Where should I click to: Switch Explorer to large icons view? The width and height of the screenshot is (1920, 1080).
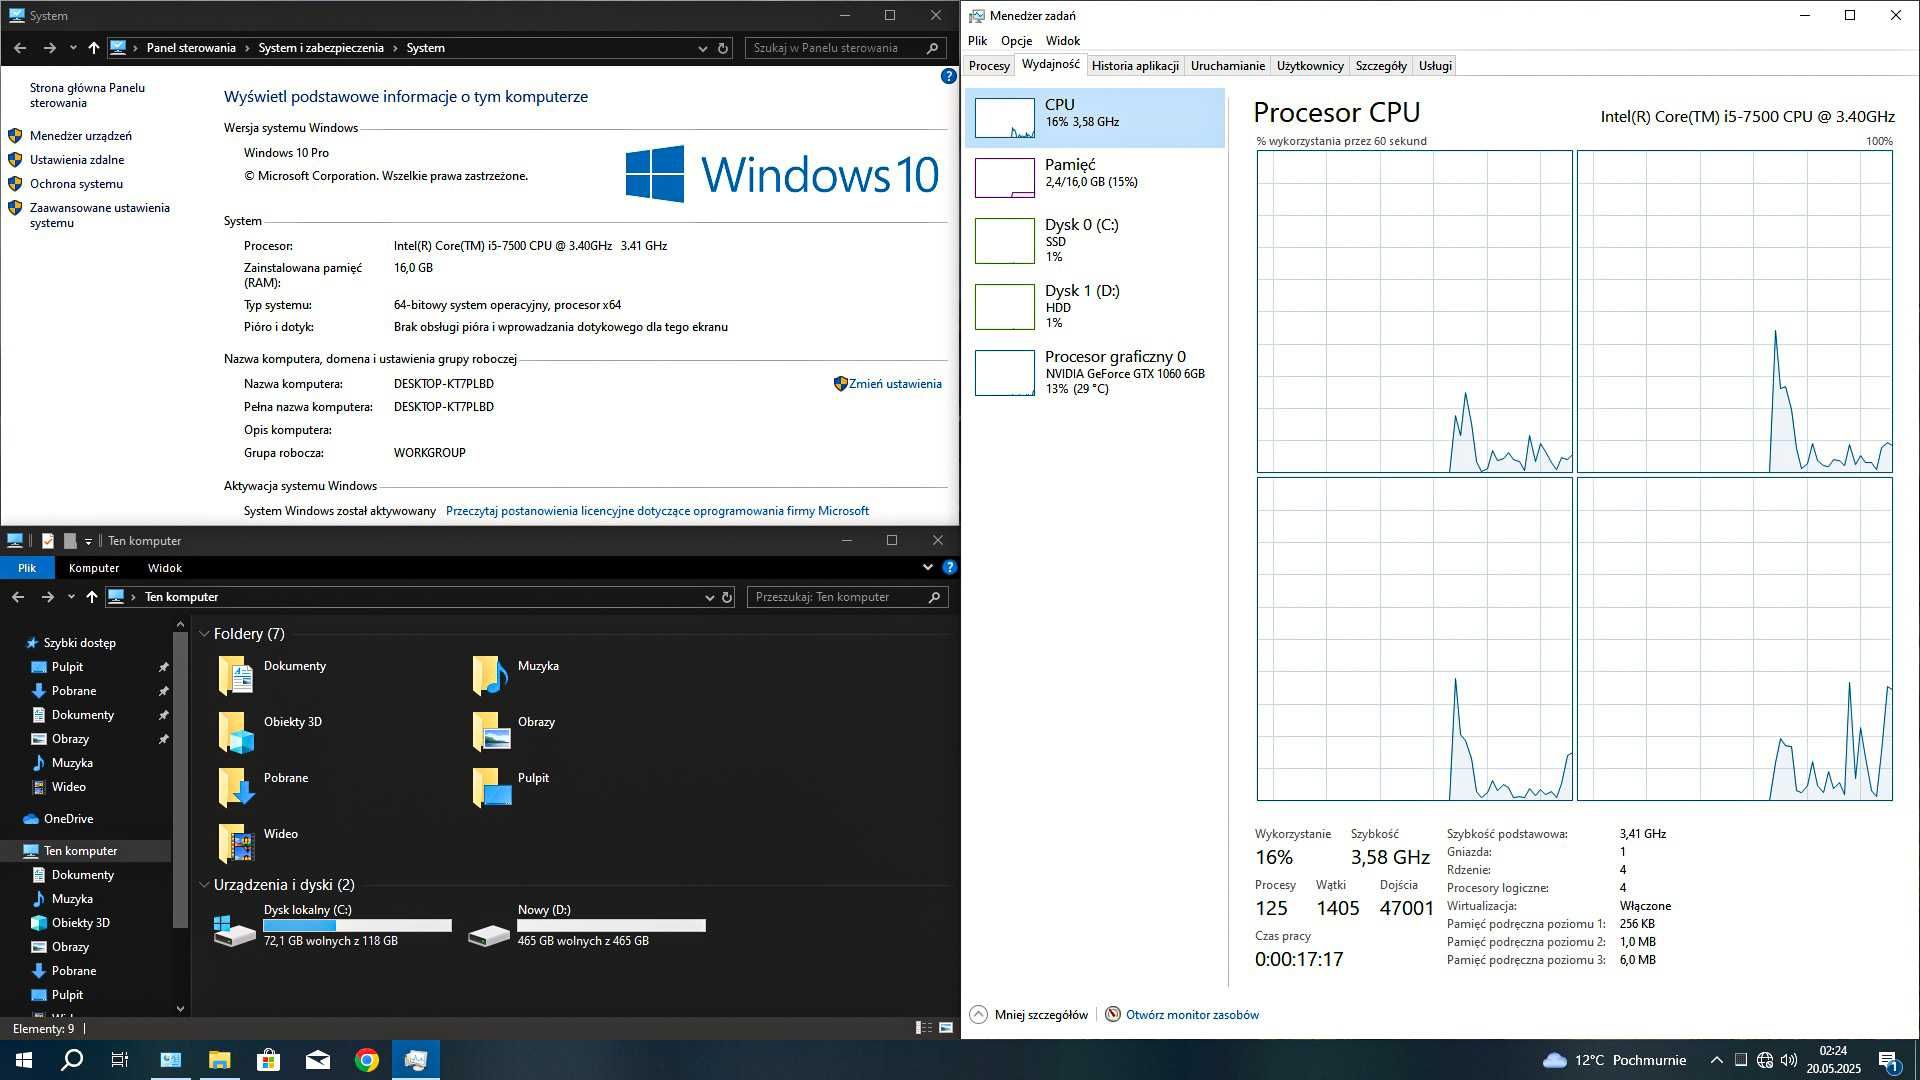(946, 1028)
